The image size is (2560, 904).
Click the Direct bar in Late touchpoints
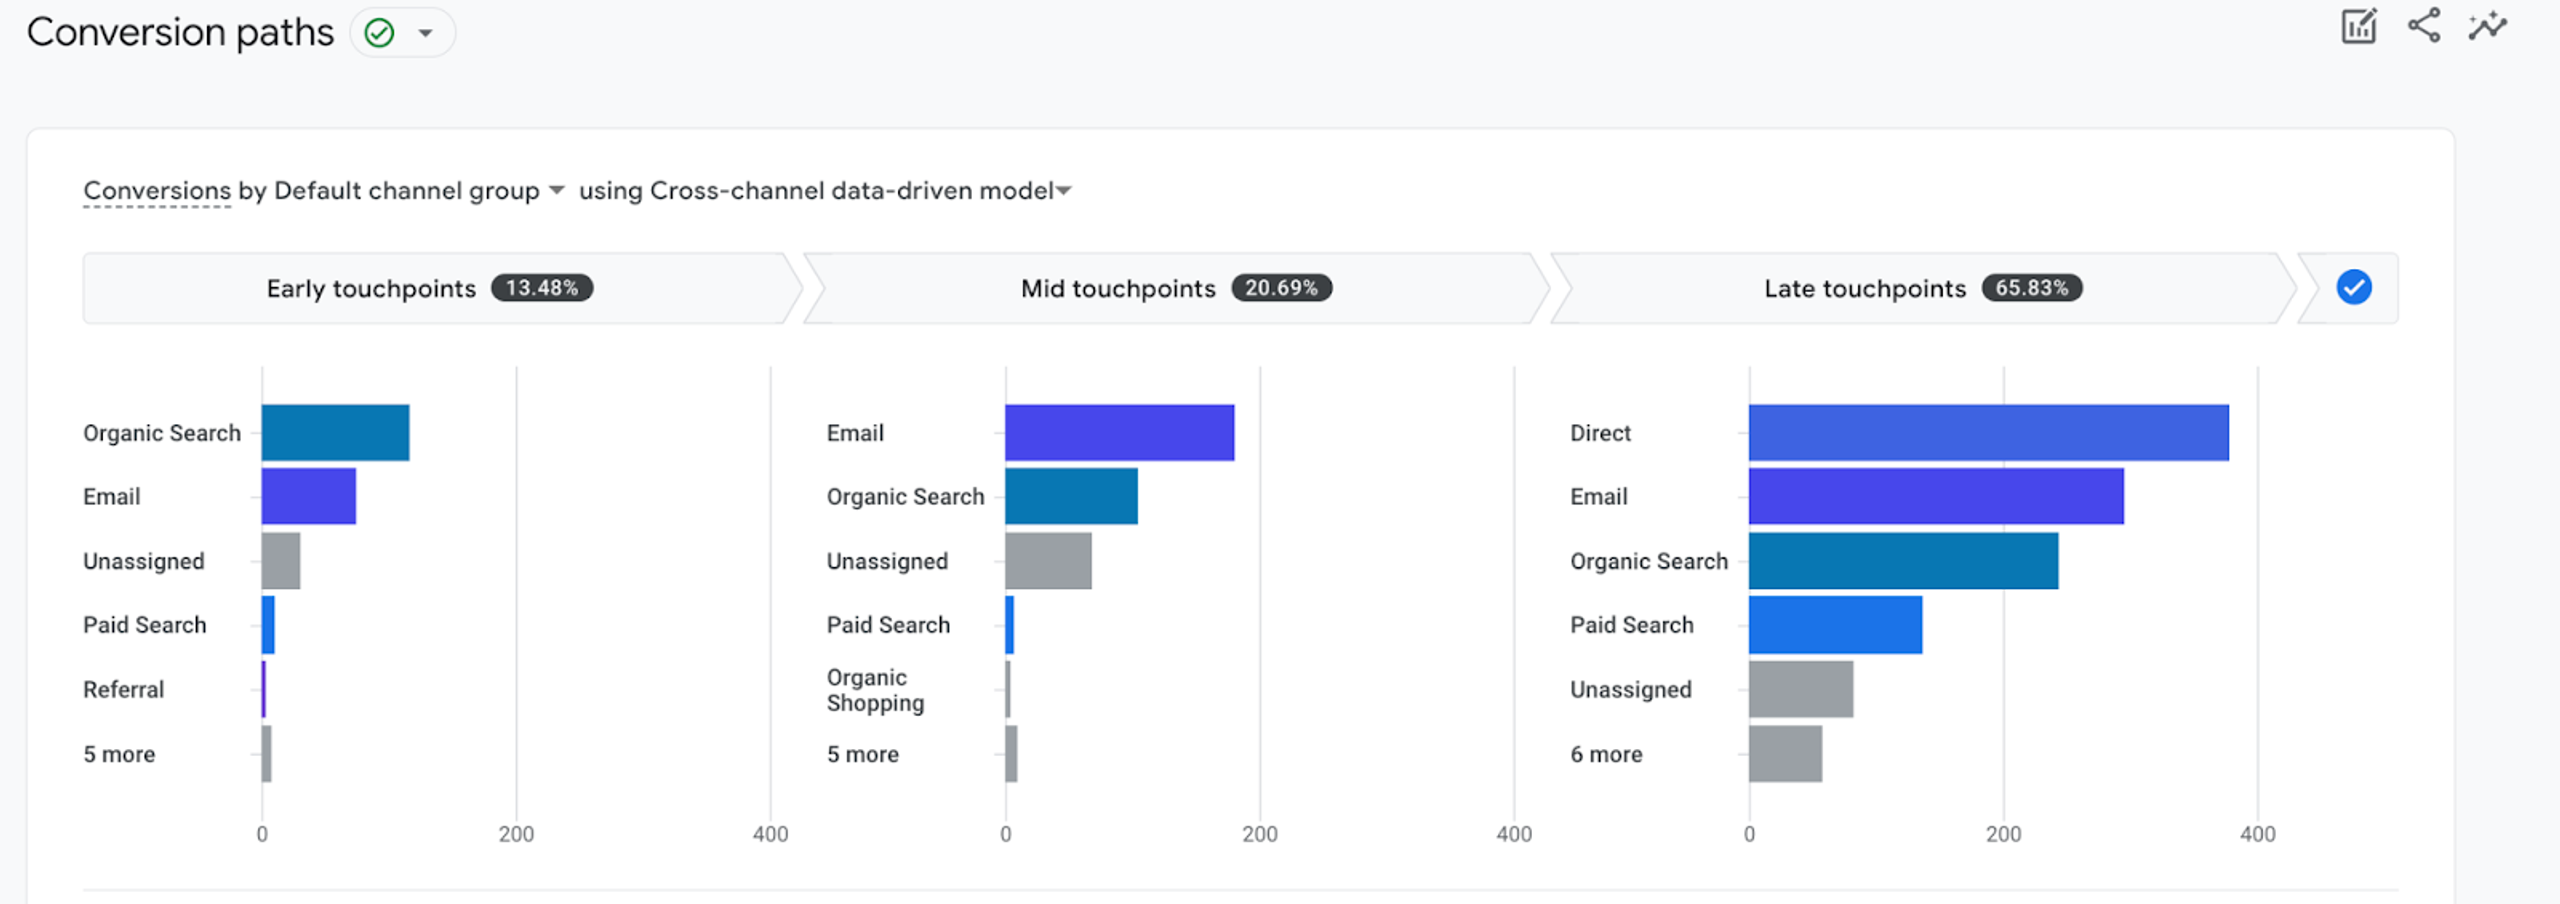click(1989, 433)
